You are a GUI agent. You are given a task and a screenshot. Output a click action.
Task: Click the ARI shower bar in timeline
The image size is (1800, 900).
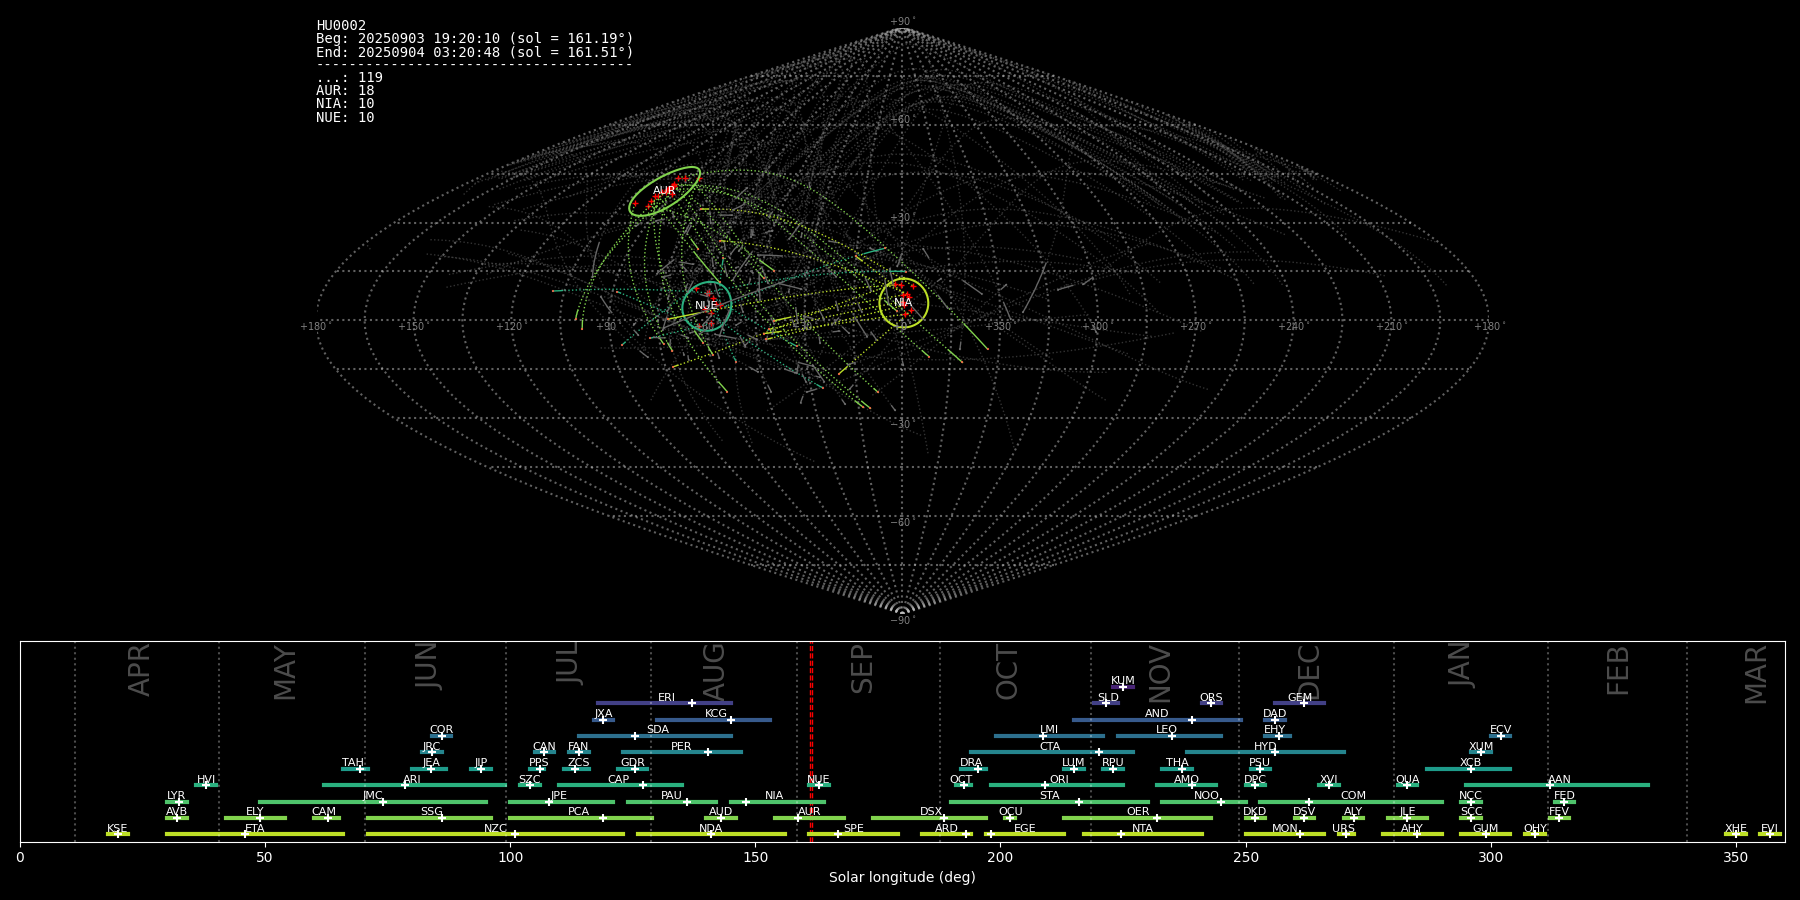click(414, 785)
